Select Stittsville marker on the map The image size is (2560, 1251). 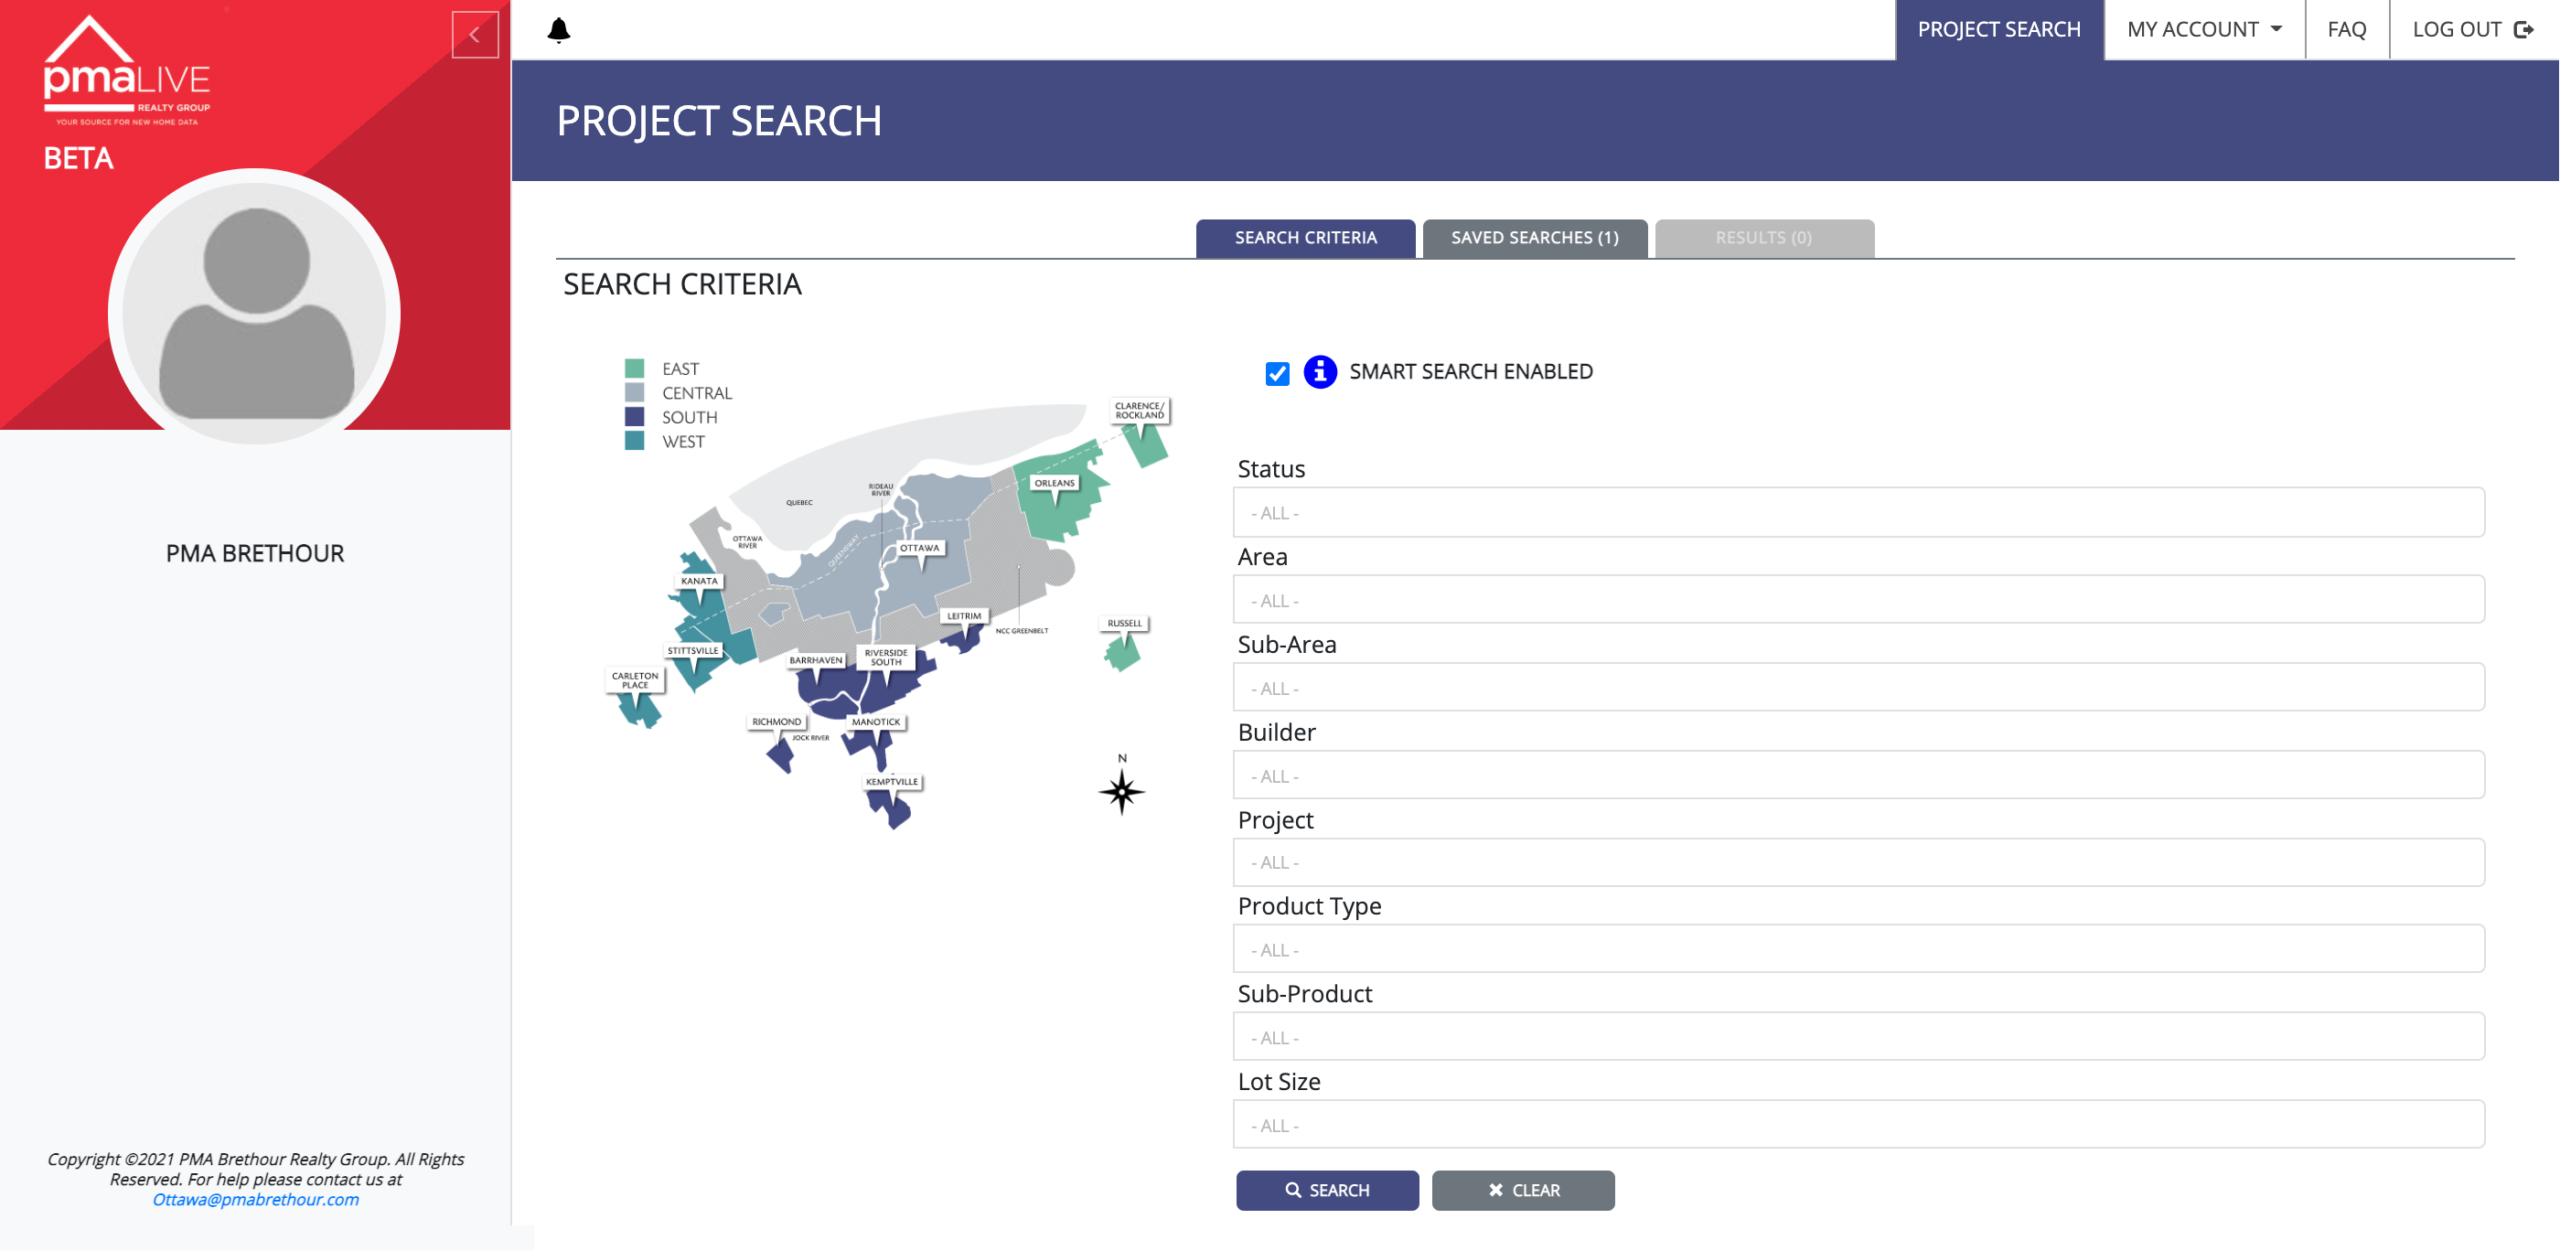coord(693,651)
